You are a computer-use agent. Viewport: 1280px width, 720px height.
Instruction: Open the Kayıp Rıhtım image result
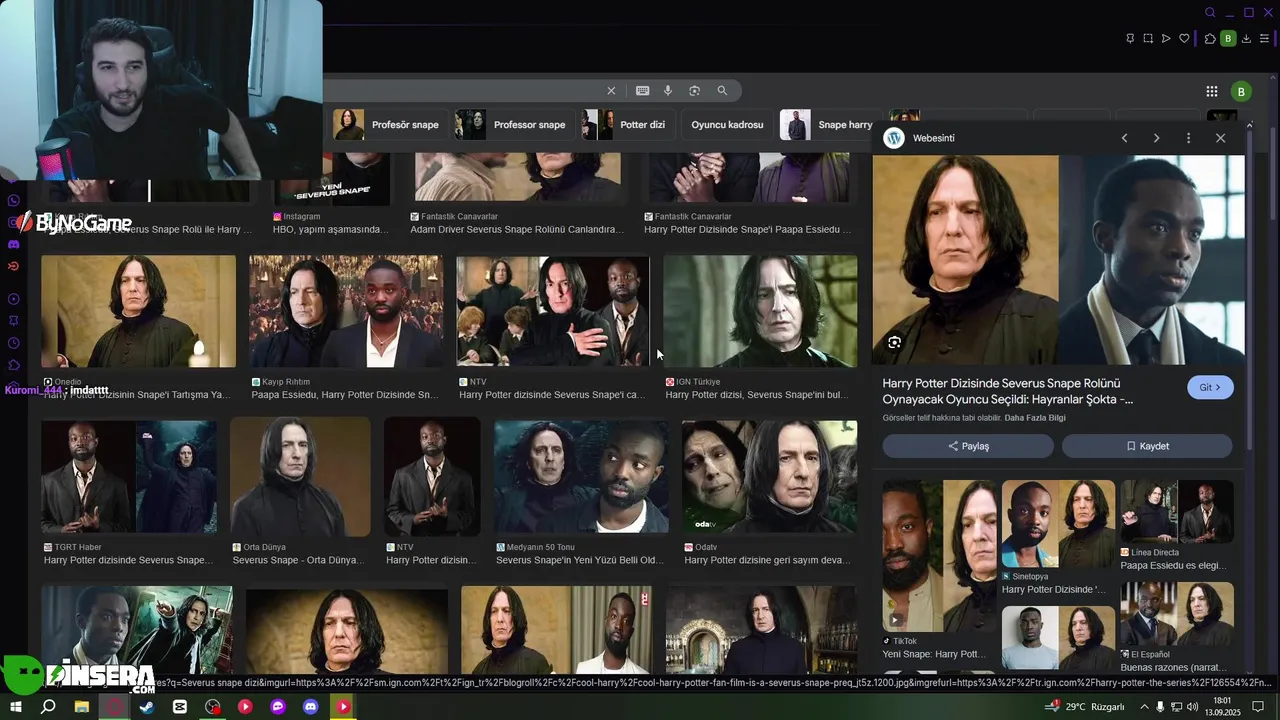(x=346, y=311)
